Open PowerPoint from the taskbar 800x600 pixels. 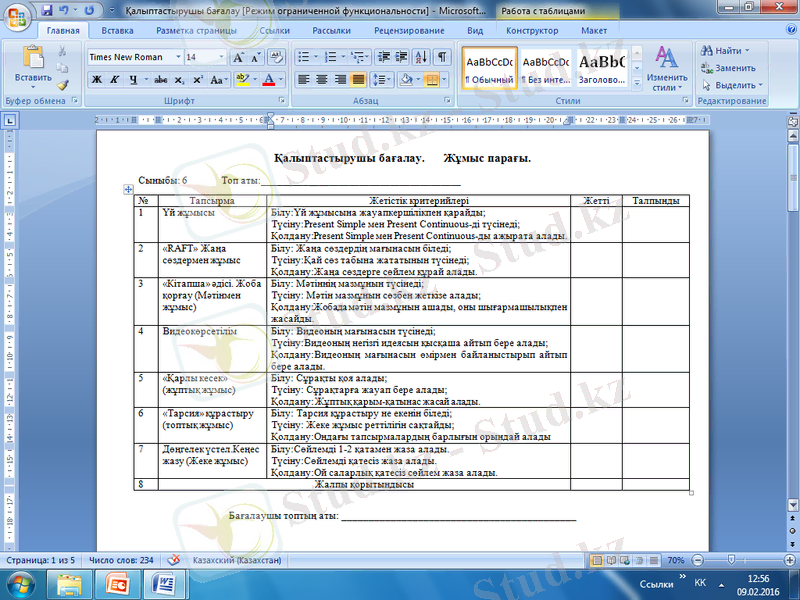pos(116,584)
